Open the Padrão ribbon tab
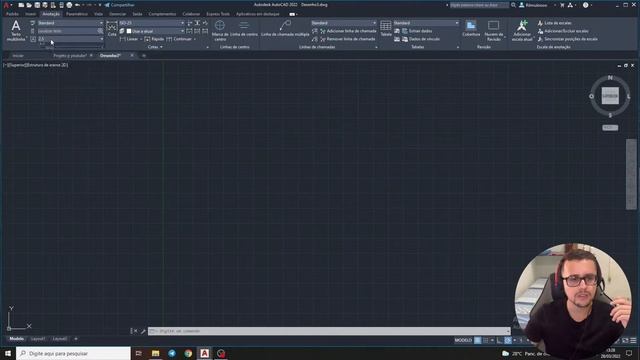640x360 pixels. coord(12,14)
